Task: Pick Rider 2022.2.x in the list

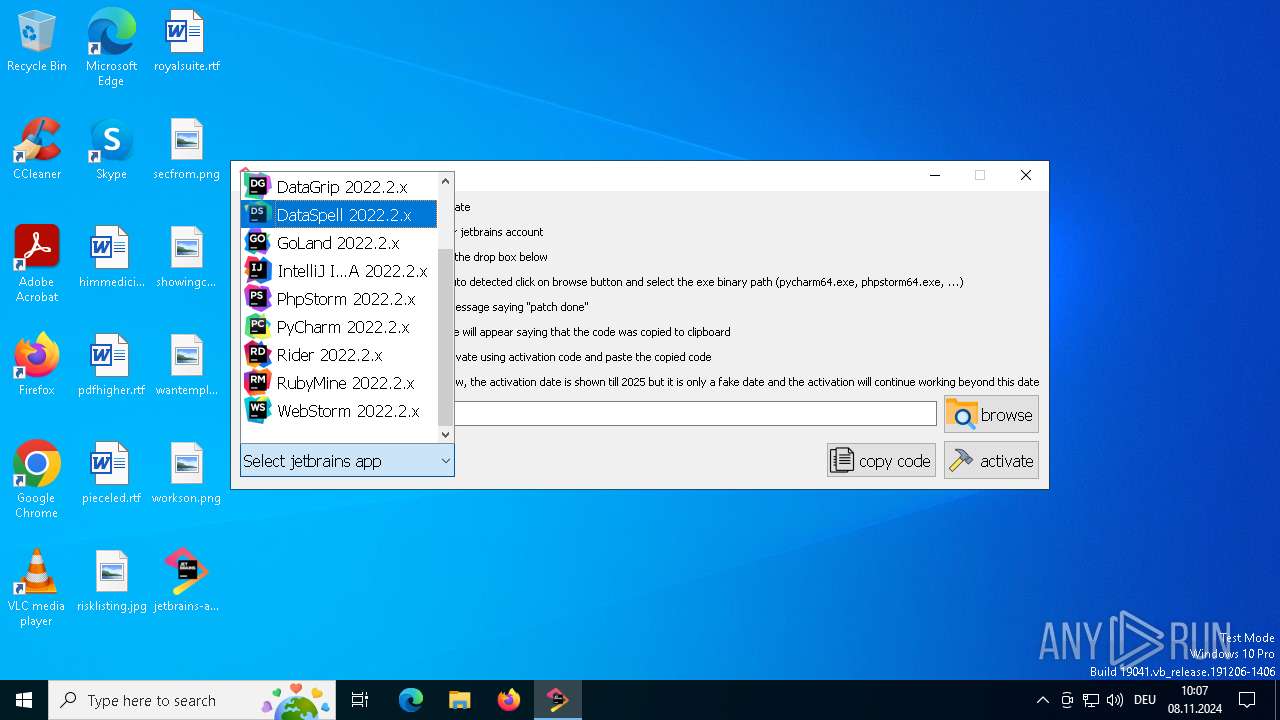Action: coord(339,355)
